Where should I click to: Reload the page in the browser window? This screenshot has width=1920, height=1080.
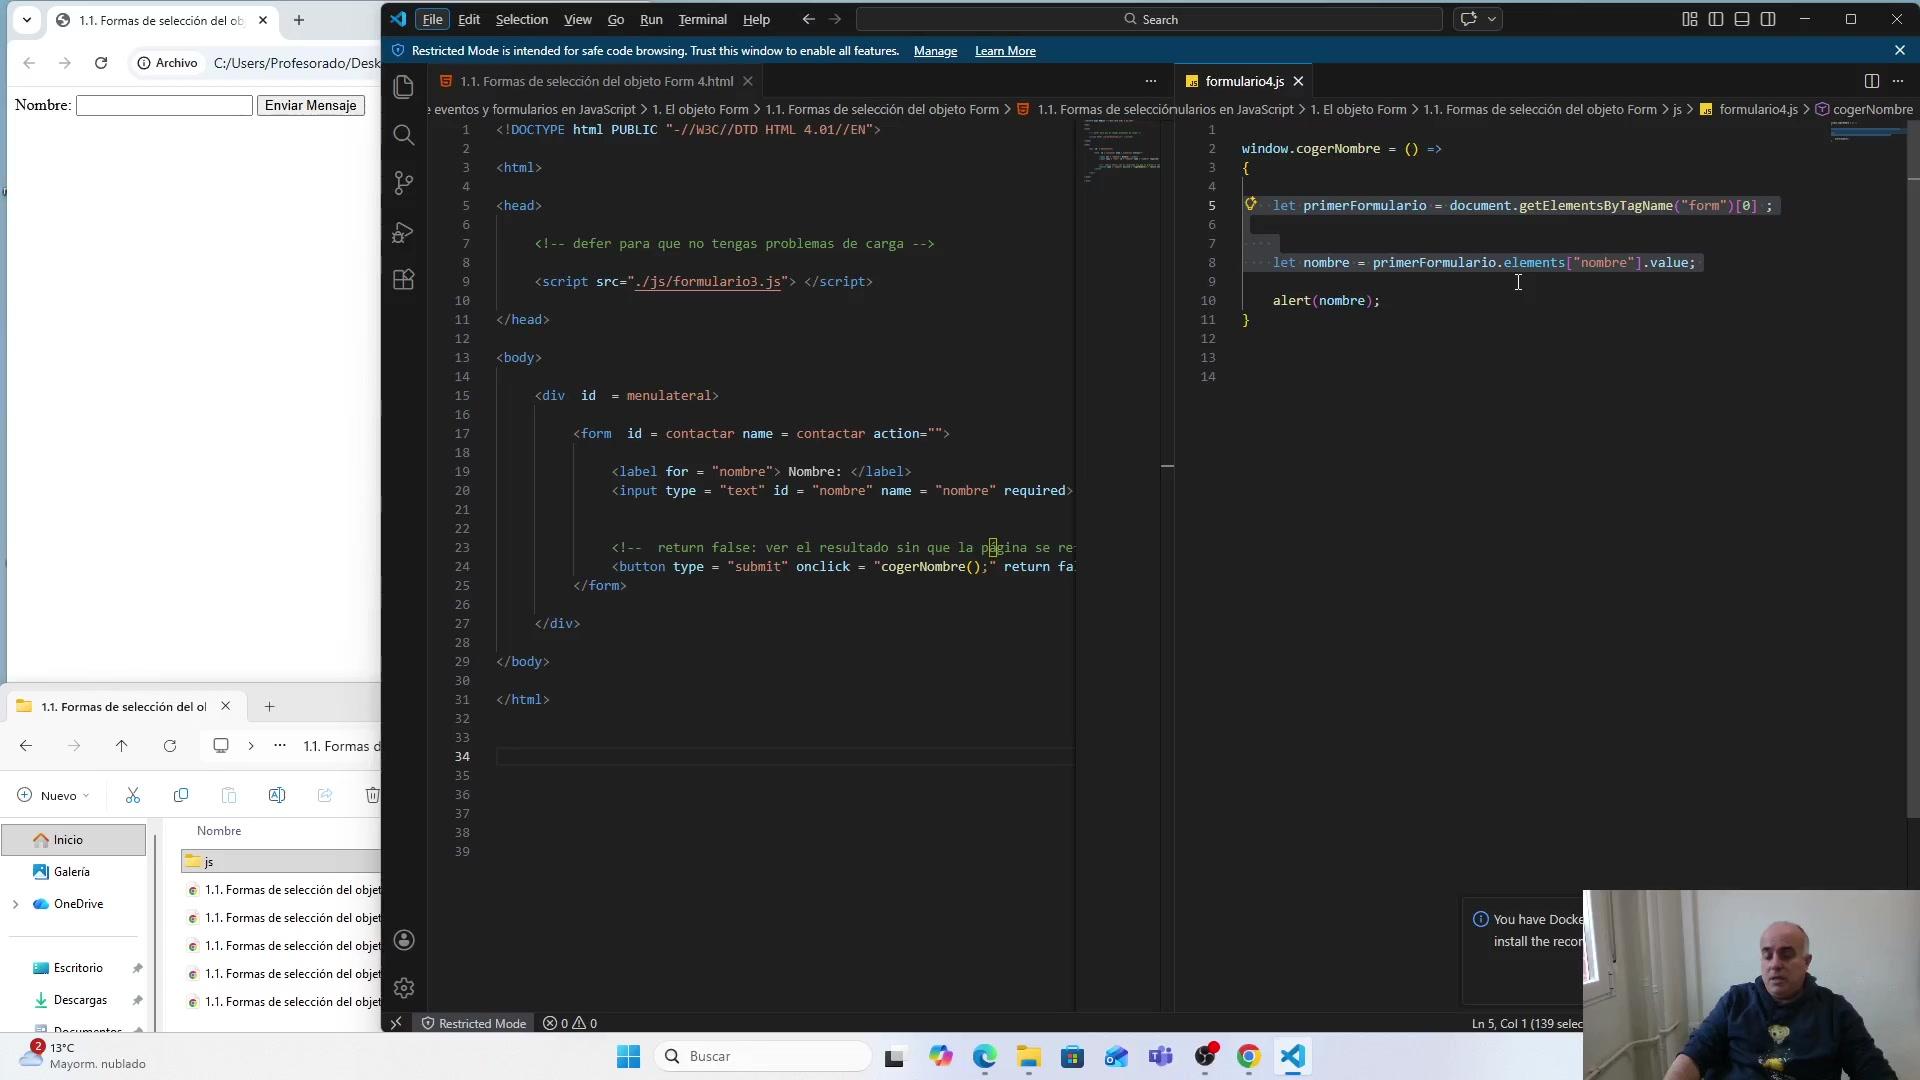[101, 63]
